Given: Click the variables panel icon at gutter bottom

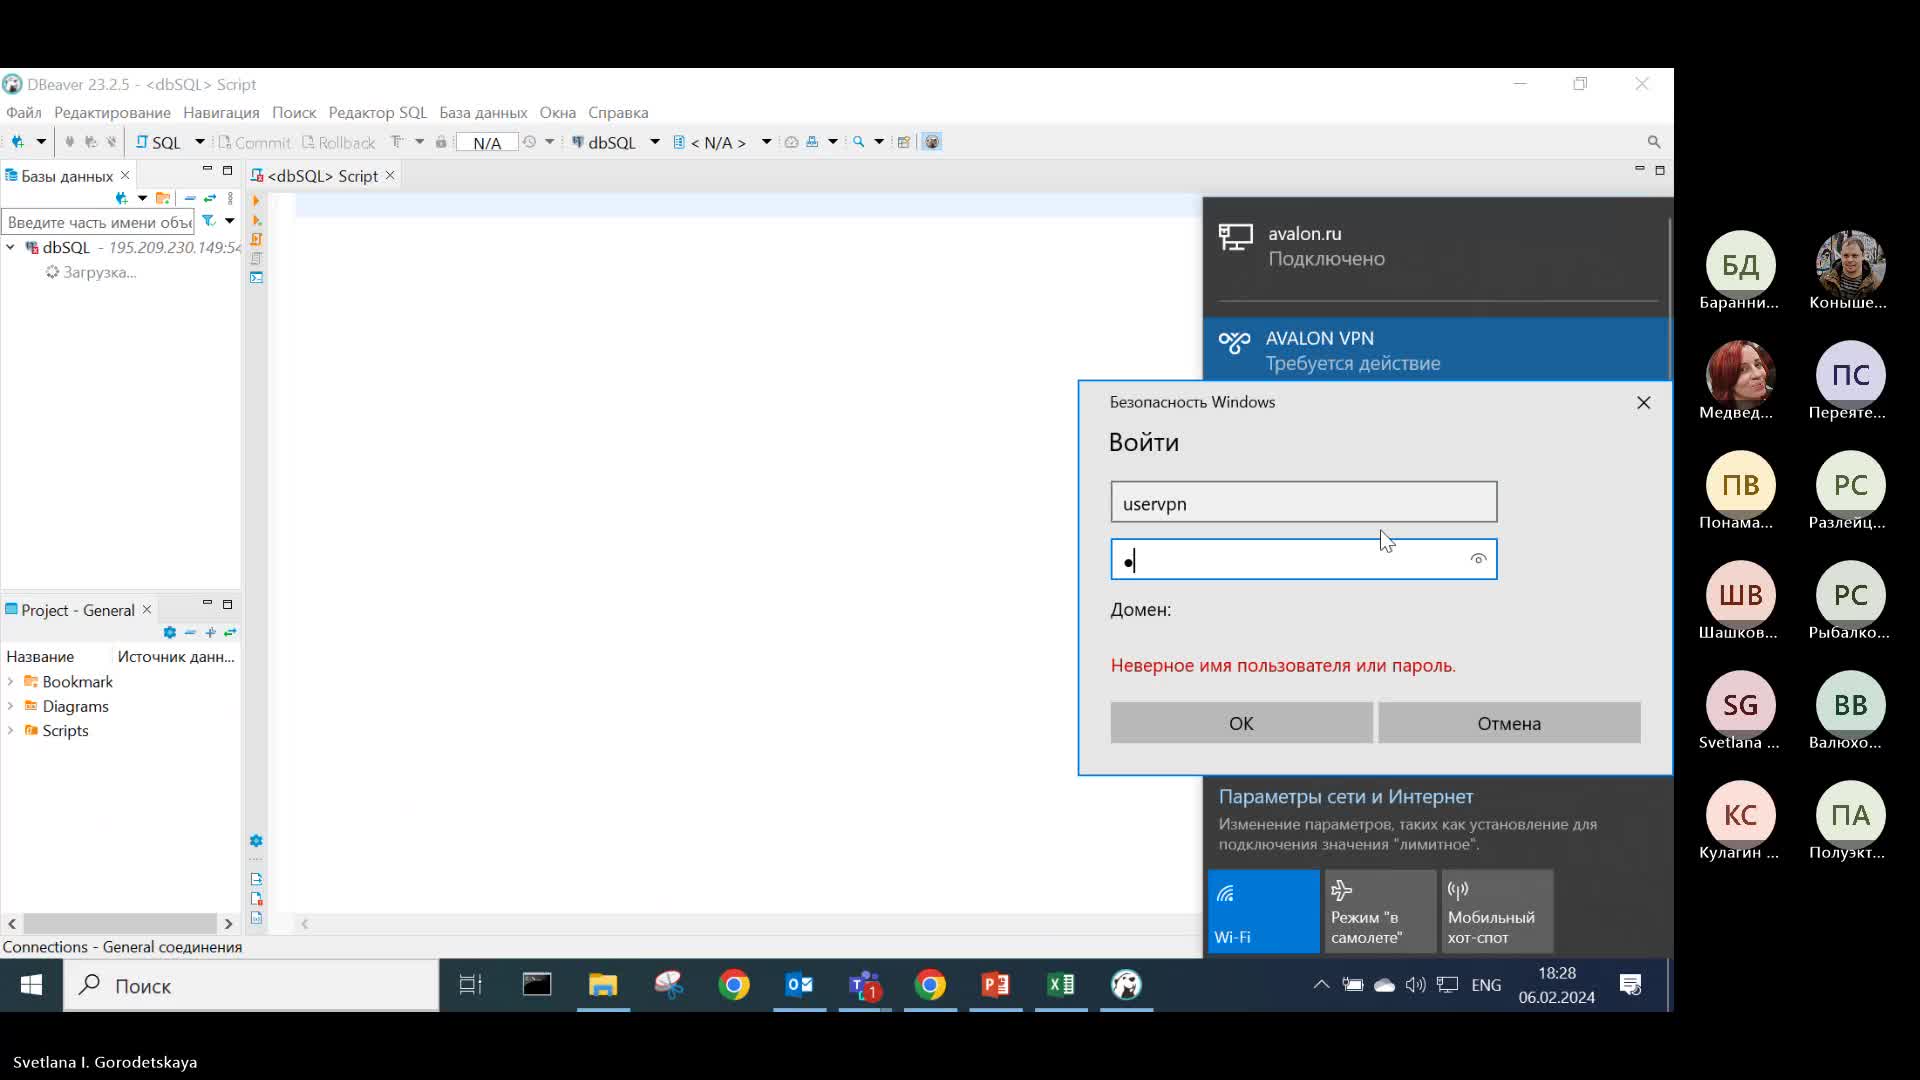Looking at the screenshot, I should 256,917.
